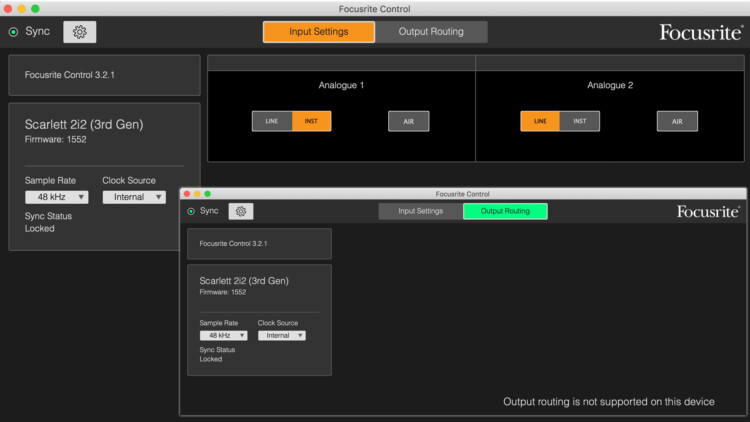Select Output Routing tab in the front window

click(x=505, y=211)
